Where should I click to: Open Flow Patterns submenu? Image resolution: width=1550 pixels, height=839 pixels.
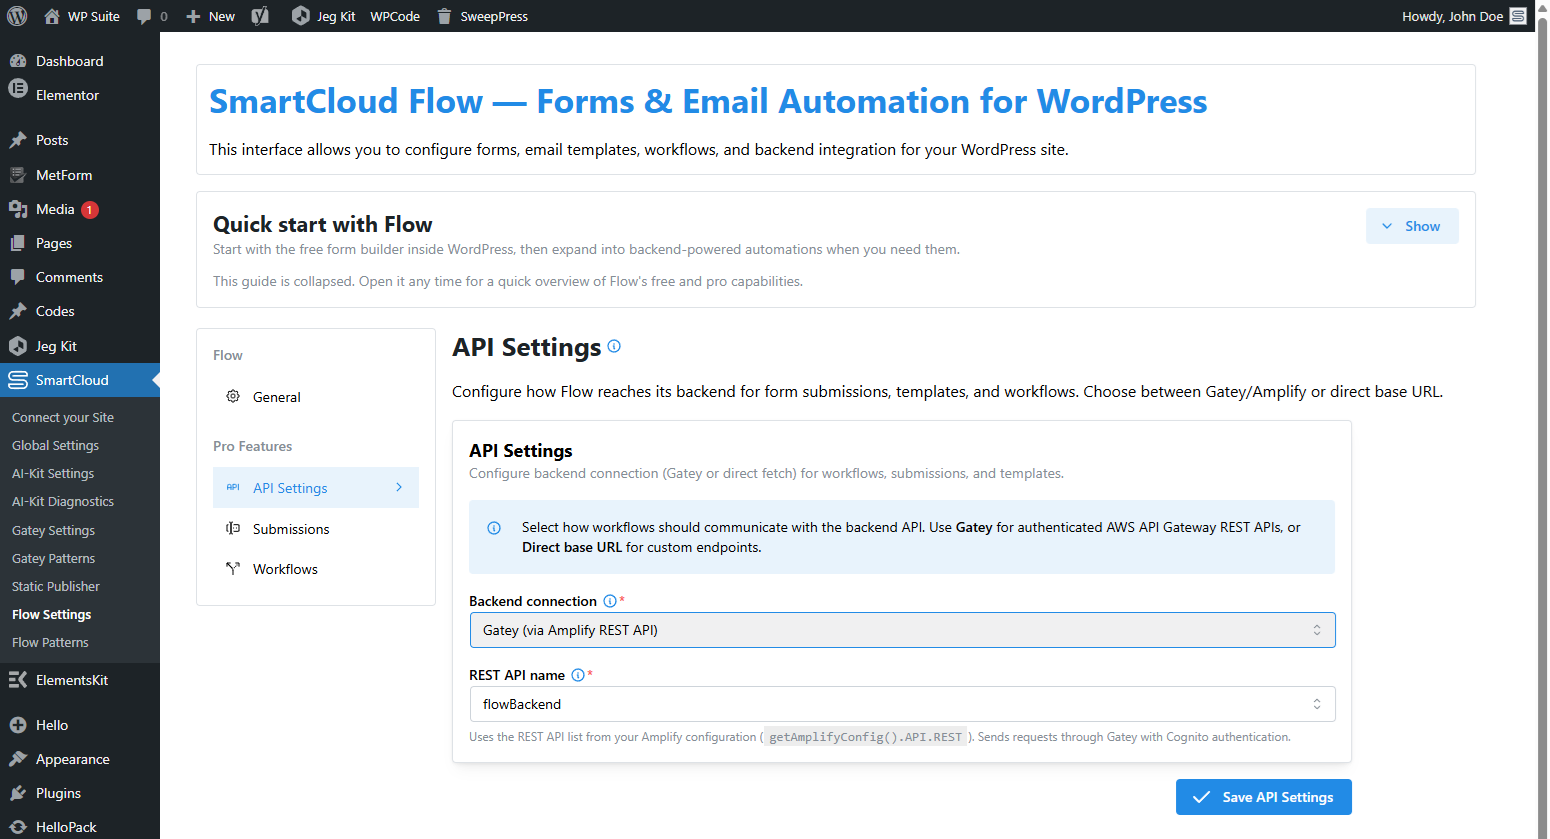[x=50, y=642]
